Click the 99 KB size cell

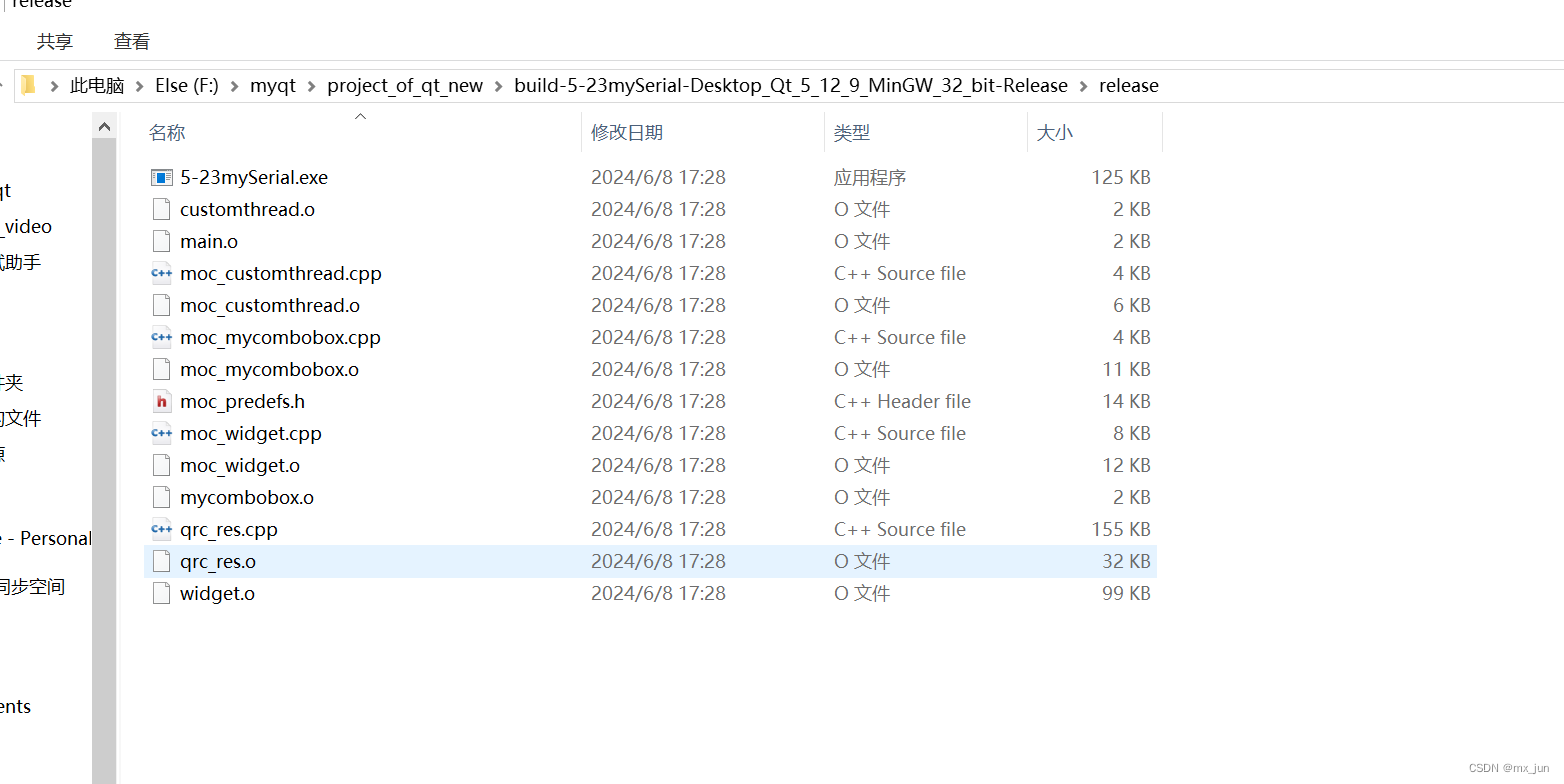[1127, 593]
